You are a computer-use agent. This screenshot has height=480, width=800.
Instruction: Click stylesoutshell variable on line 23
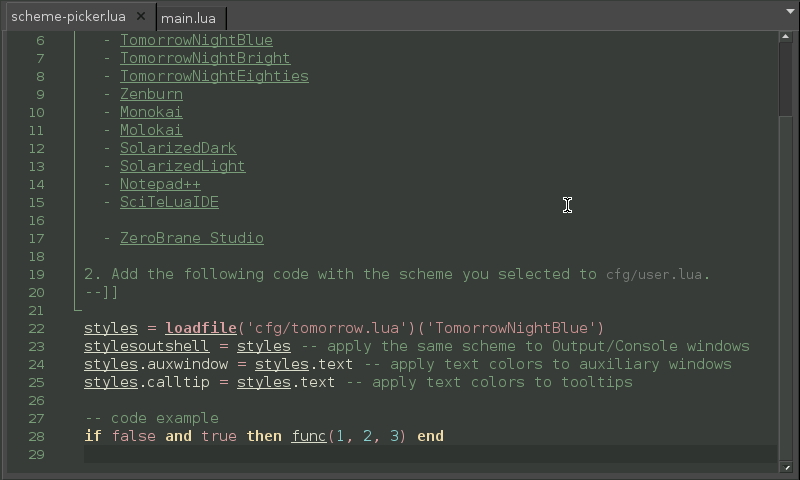point(146,346)
